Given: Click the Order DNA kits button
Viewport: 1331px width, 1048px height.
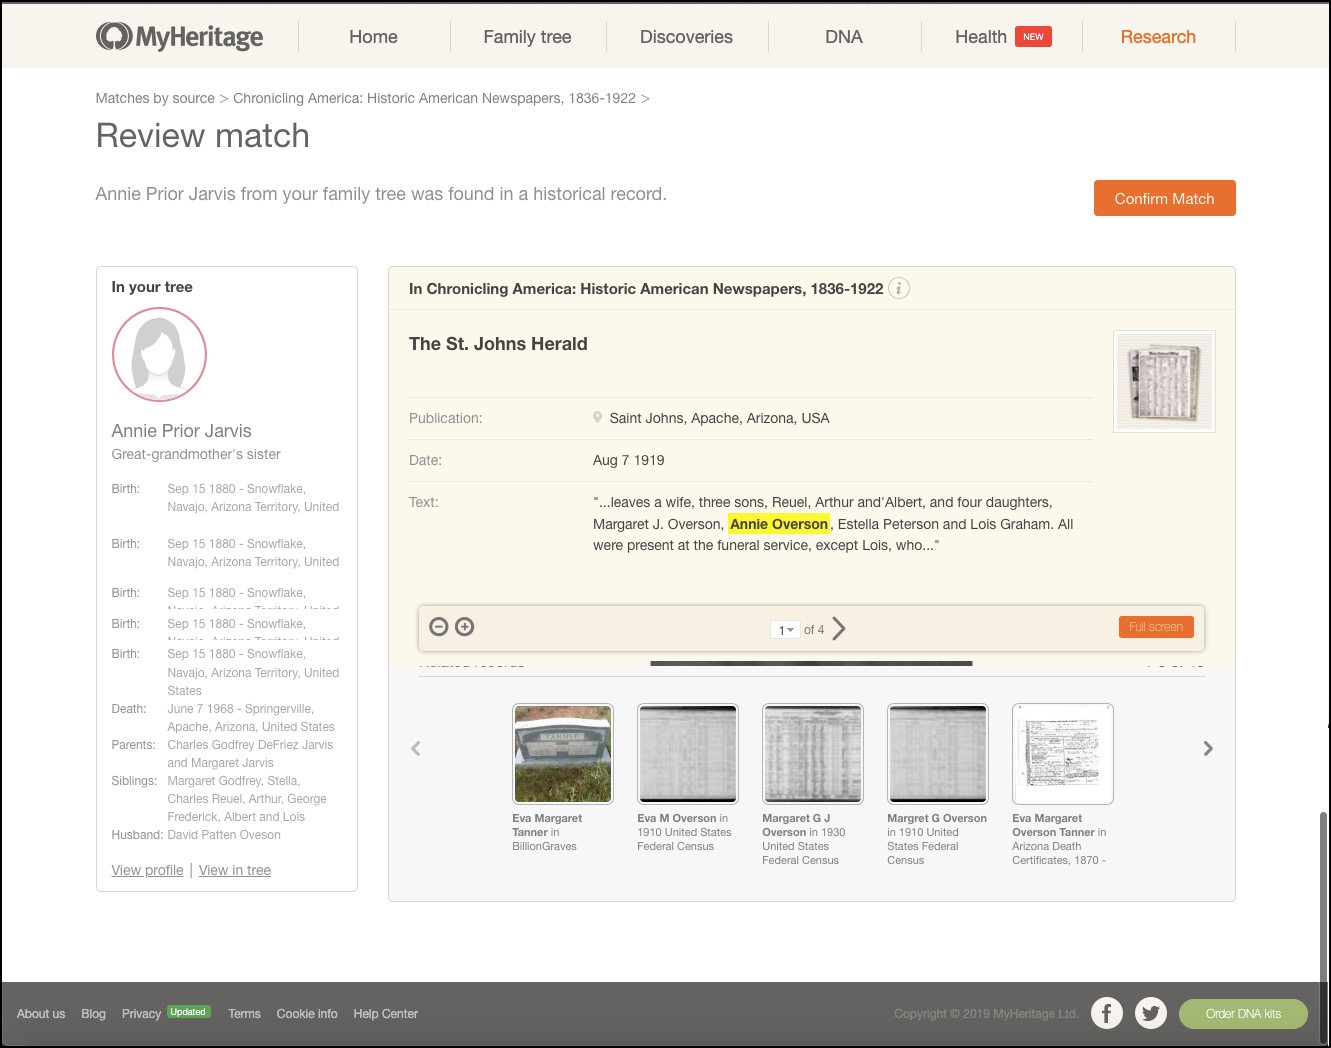Looking at the screenshot, I should click(1243, 1013).
